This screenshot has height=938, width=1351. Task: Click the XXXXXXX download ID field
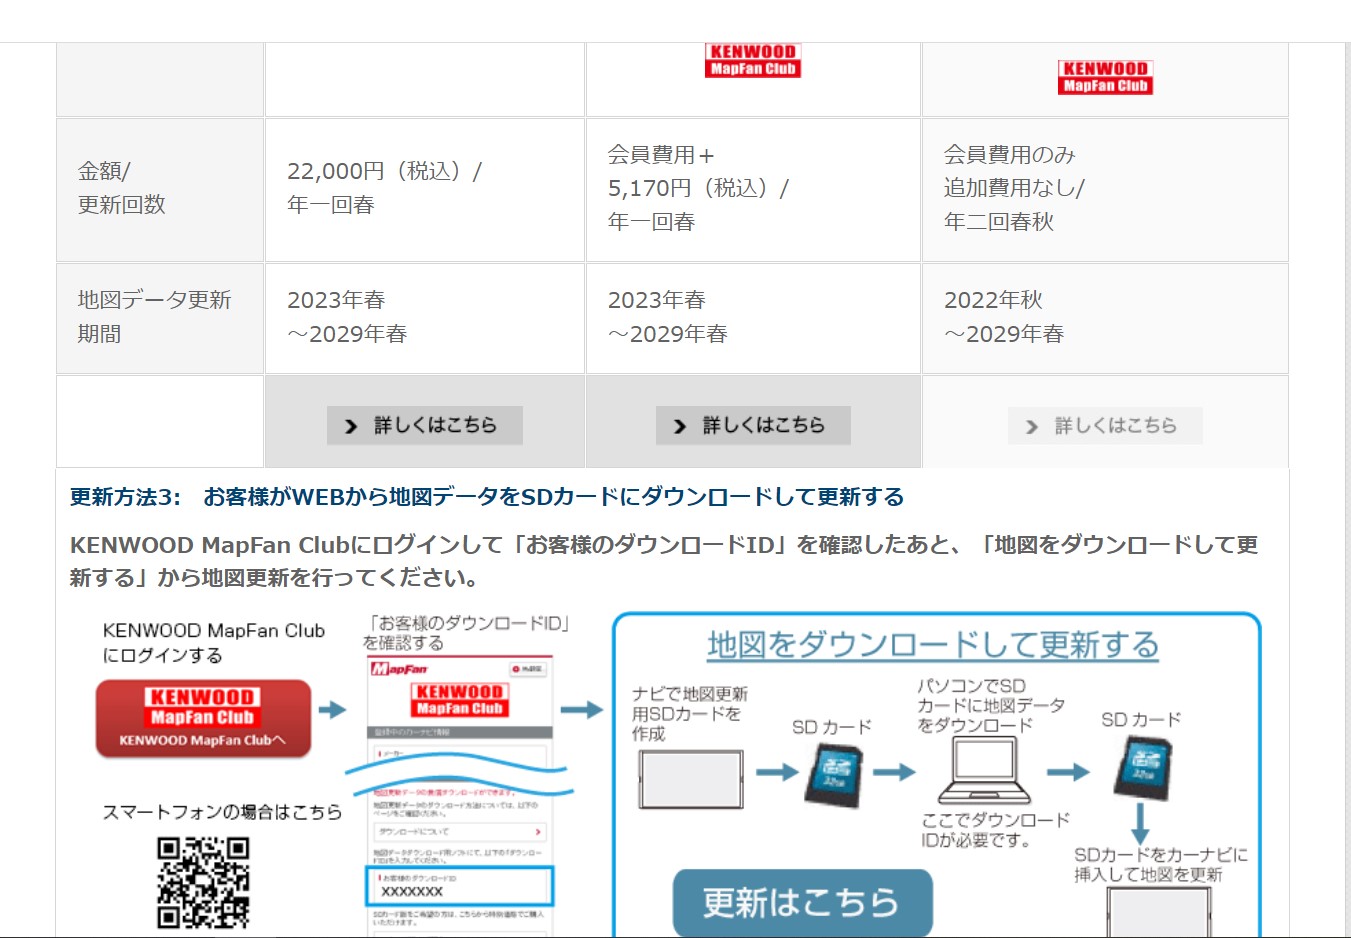pyautogui.click(x=459, y=886)
